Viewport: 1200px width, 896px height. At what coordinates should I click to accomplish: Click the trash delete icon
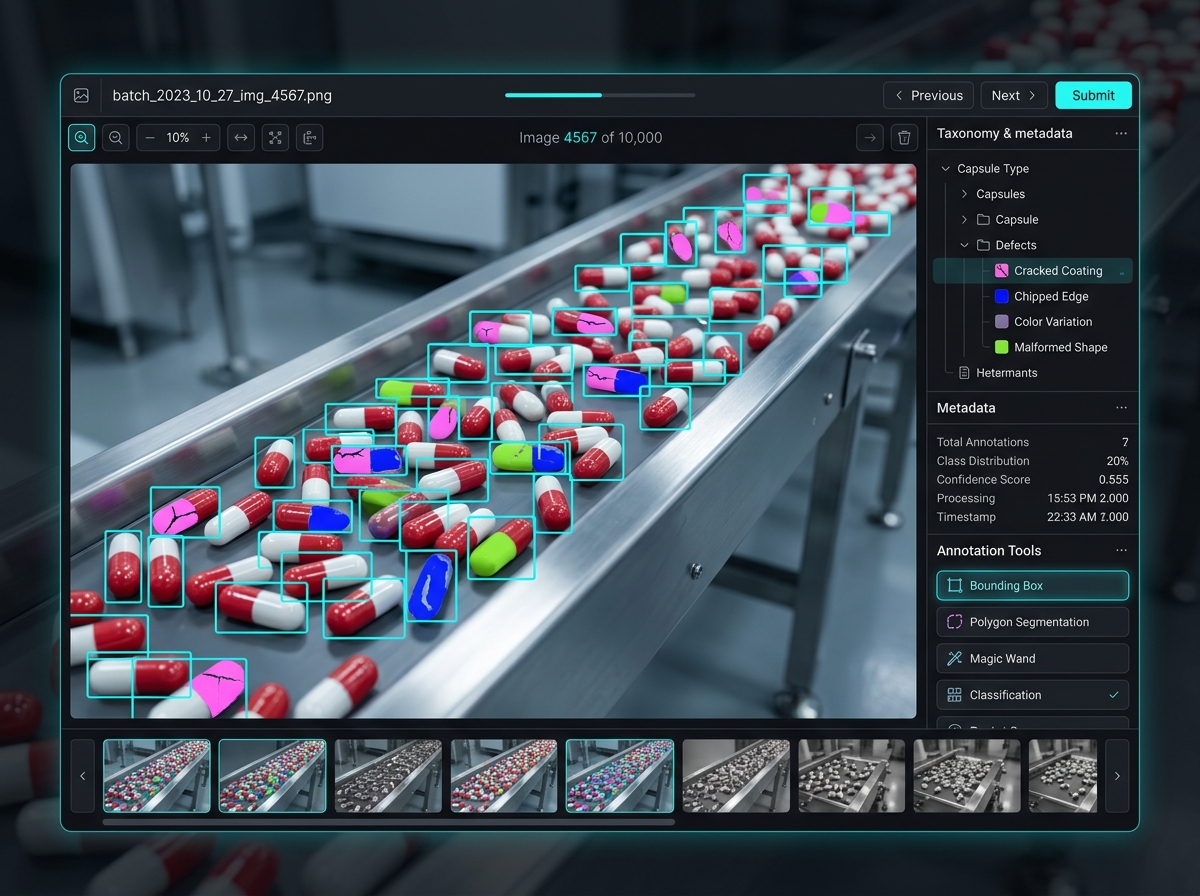tap(904, 138)
